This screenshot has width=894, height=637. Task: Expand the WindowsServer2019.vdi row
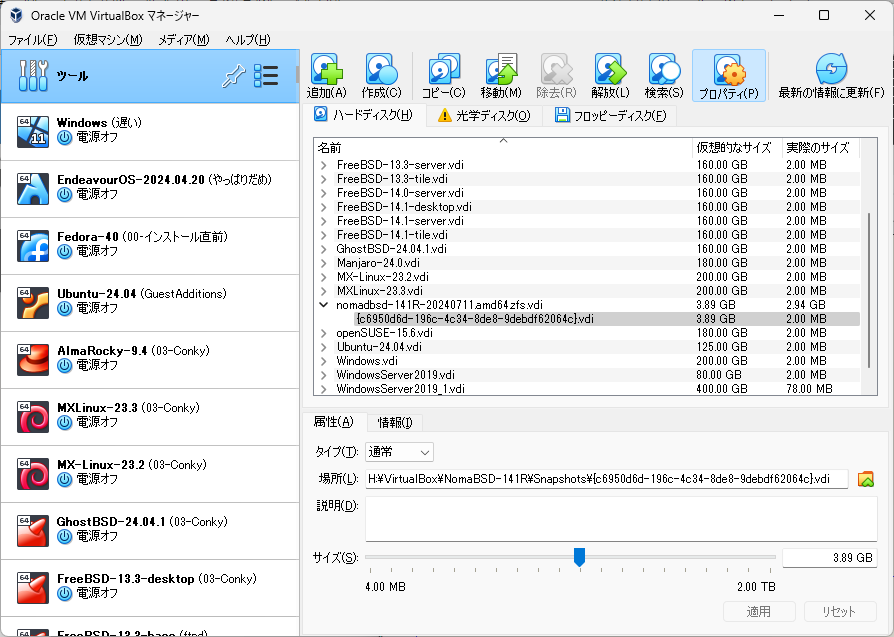324,375
